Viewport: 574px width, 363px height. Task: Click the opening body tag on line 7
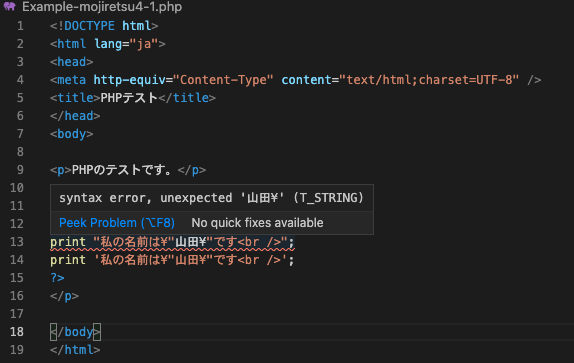tap(71, 134)
